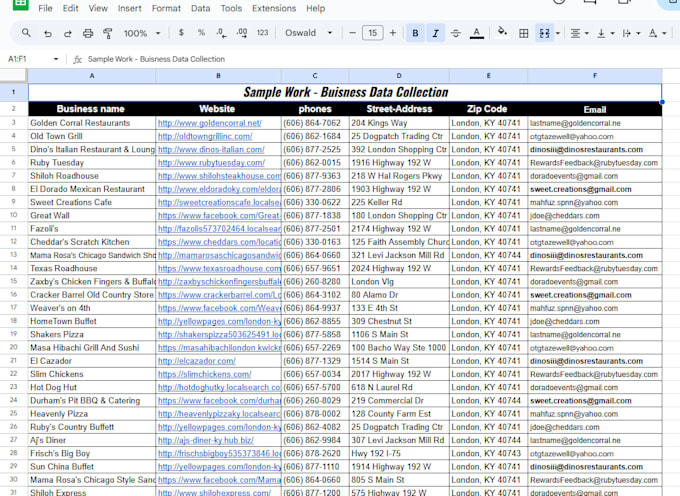680x496 pixels.
Task: Click the search menus magnifier icon
Action: click(x=26, y=33)
